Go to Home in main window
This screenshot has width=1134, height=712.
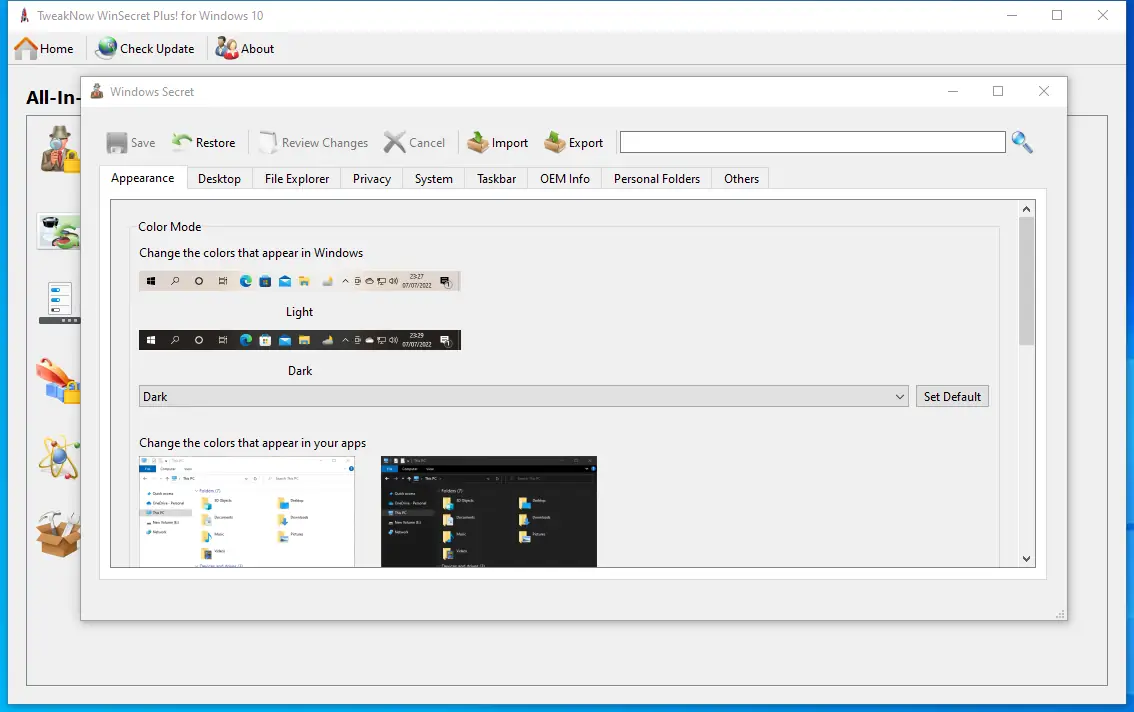coord(44,48)
